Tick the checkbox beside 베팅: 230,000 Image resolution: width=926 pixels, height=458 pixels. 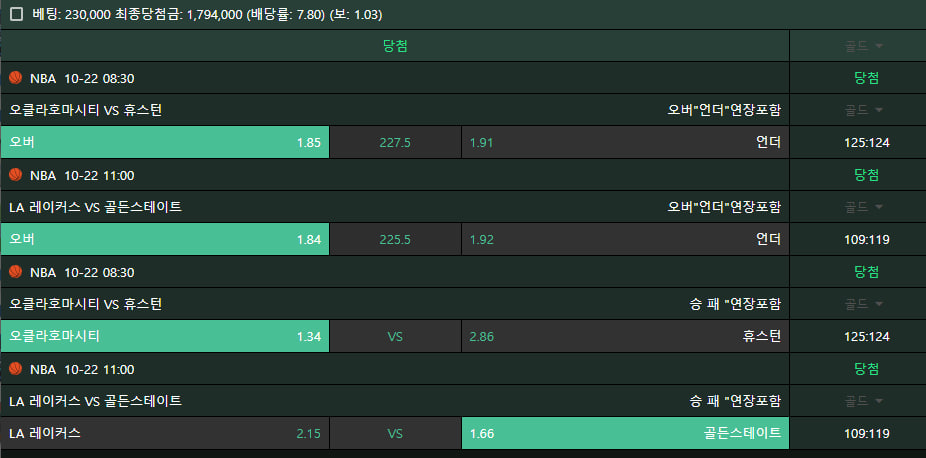[x=16, y=15]
